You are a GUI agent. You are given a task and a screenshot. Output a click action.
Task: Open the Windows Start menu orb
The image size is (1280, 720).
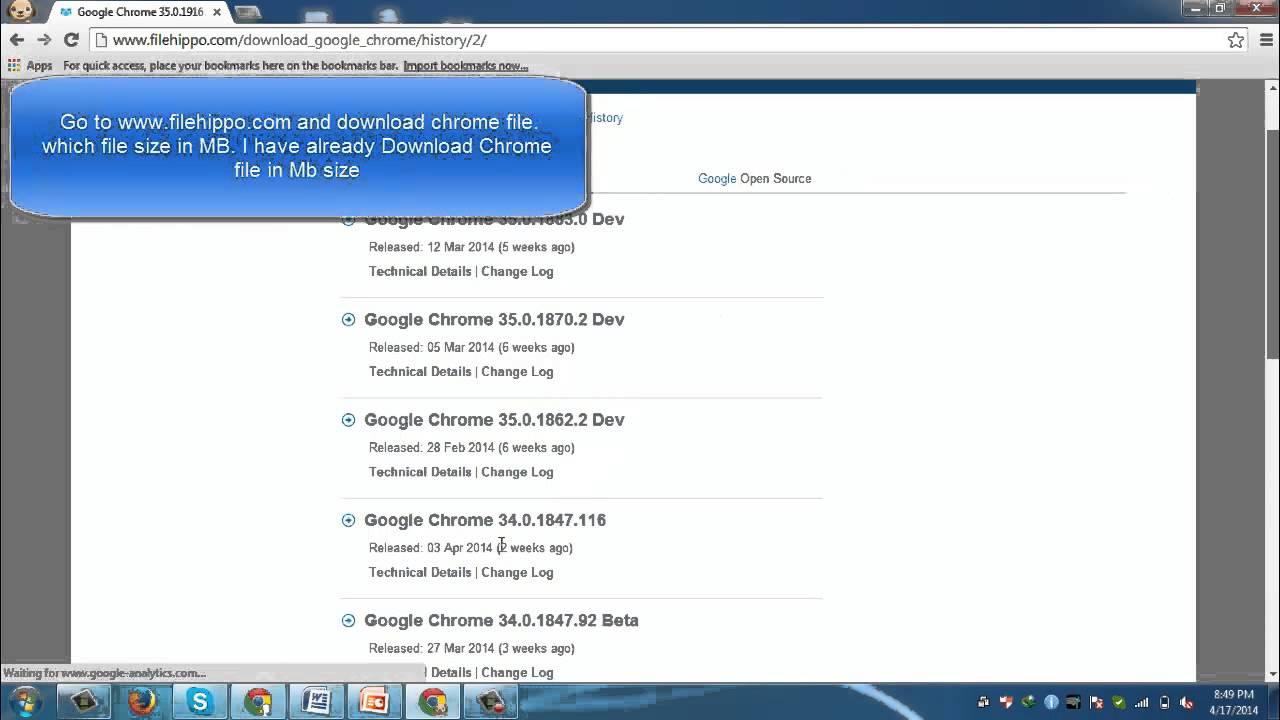[24, 701]
